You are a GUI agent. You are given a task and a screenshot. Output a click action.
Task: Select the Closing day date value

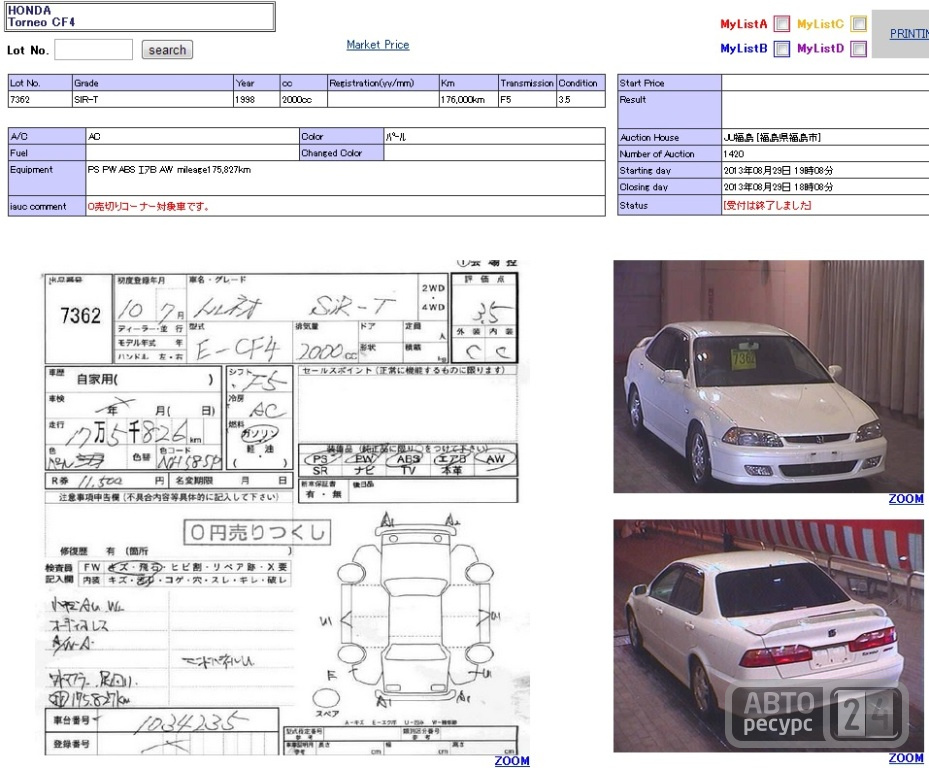click(778, 187)
